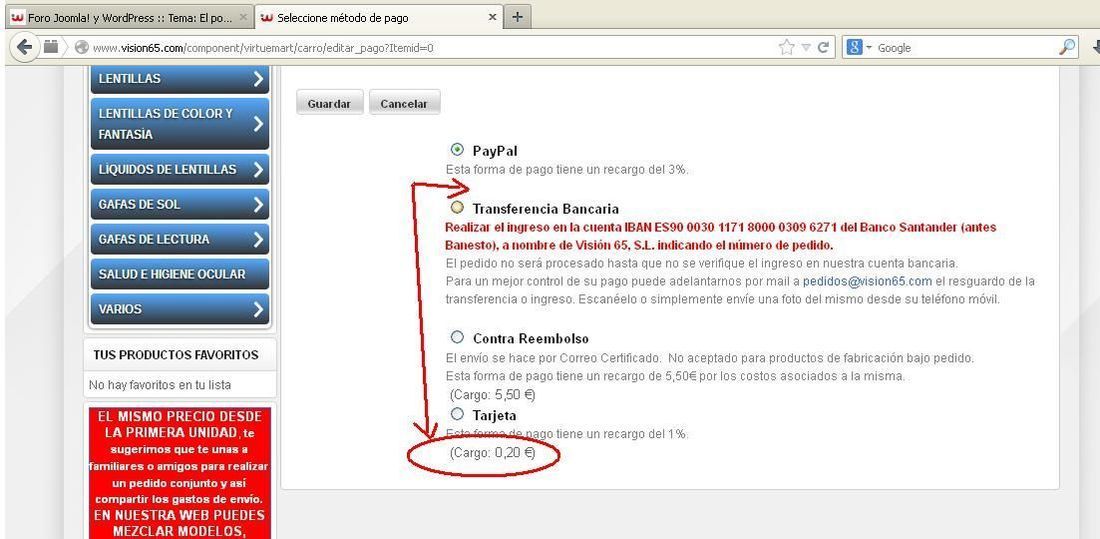Open the LÍQUIDOS DE LENTILLAS category
This screenshot has height=539, width=1100.
(x=180, y=169)
